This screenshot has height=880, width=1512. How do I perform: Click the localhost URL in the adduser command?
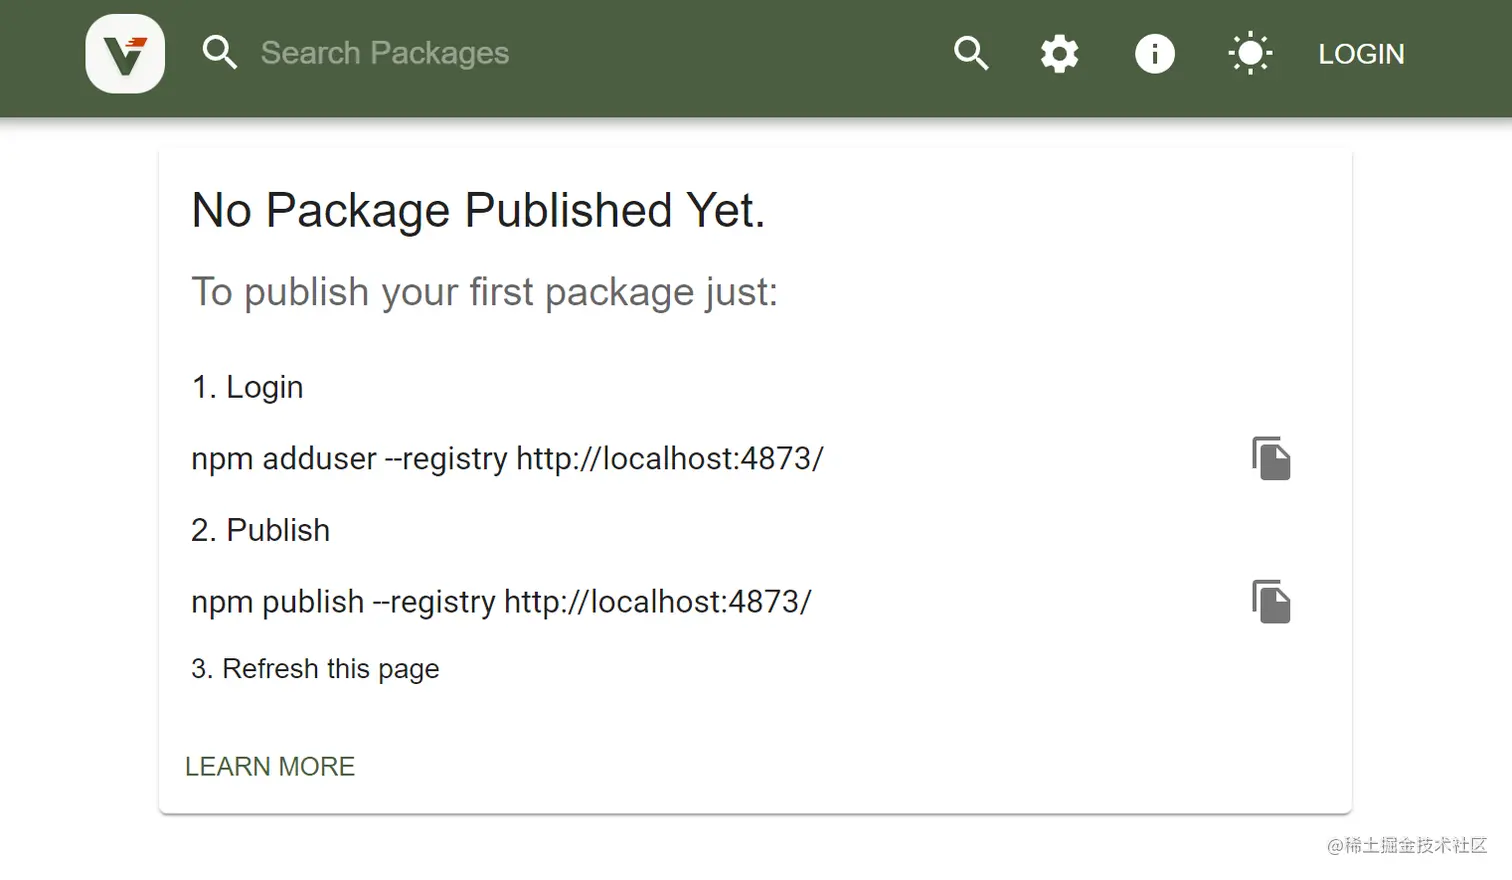click(669, 459)
